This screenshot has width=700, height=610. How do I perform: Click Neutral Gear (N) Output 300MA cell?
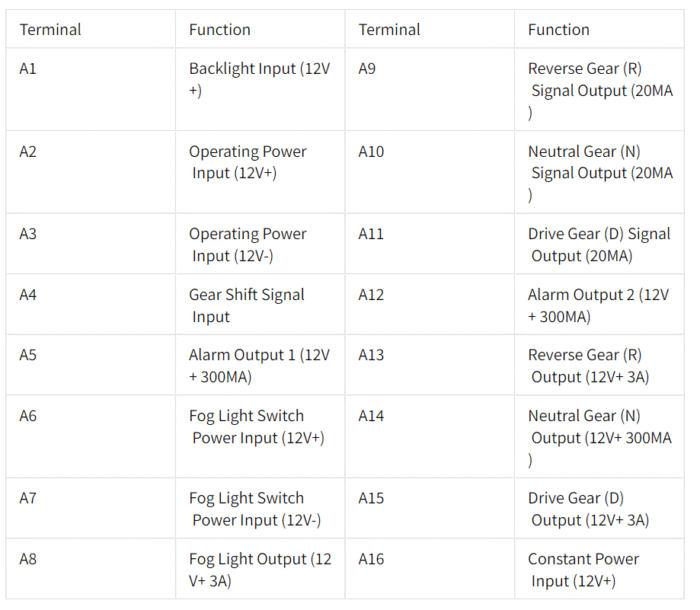[599, 436]
